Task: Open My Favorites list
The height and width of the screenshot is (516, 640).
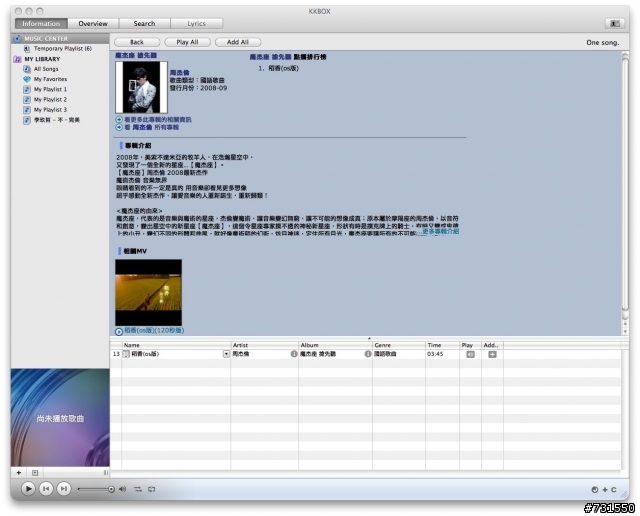Action: pos(50,79)
